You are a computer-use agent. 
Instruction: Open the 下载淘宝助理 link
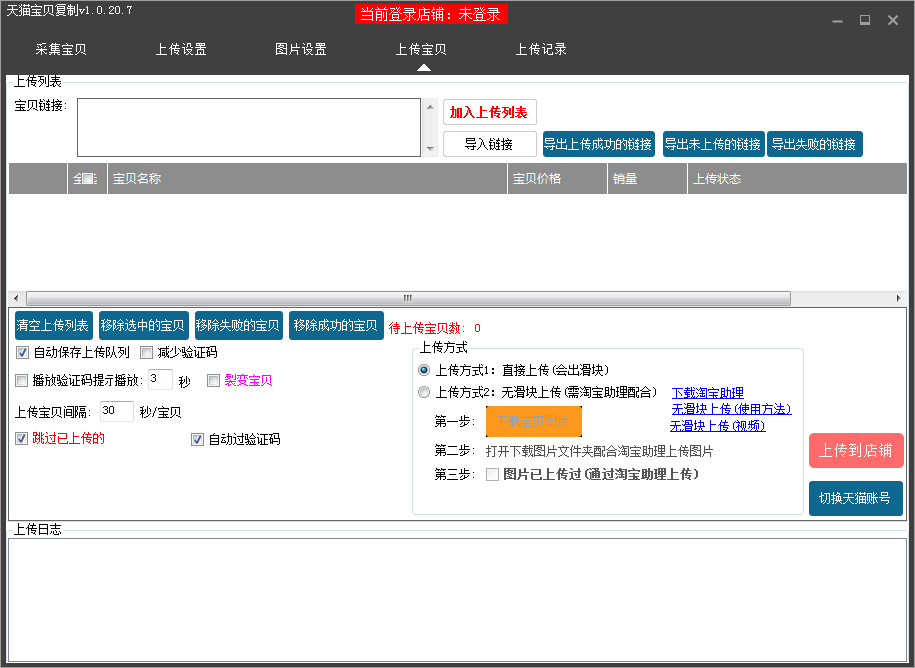707,393
